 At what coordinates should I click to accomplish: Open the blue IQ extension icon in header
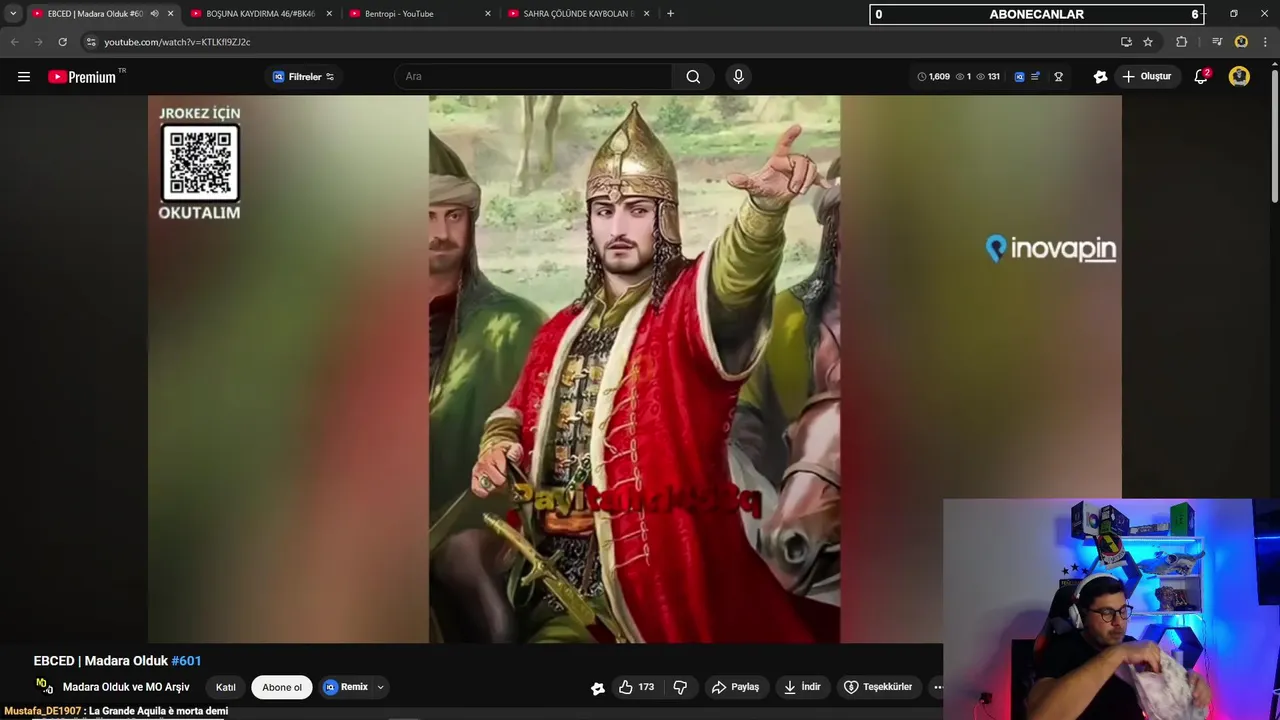(1019, 77)
